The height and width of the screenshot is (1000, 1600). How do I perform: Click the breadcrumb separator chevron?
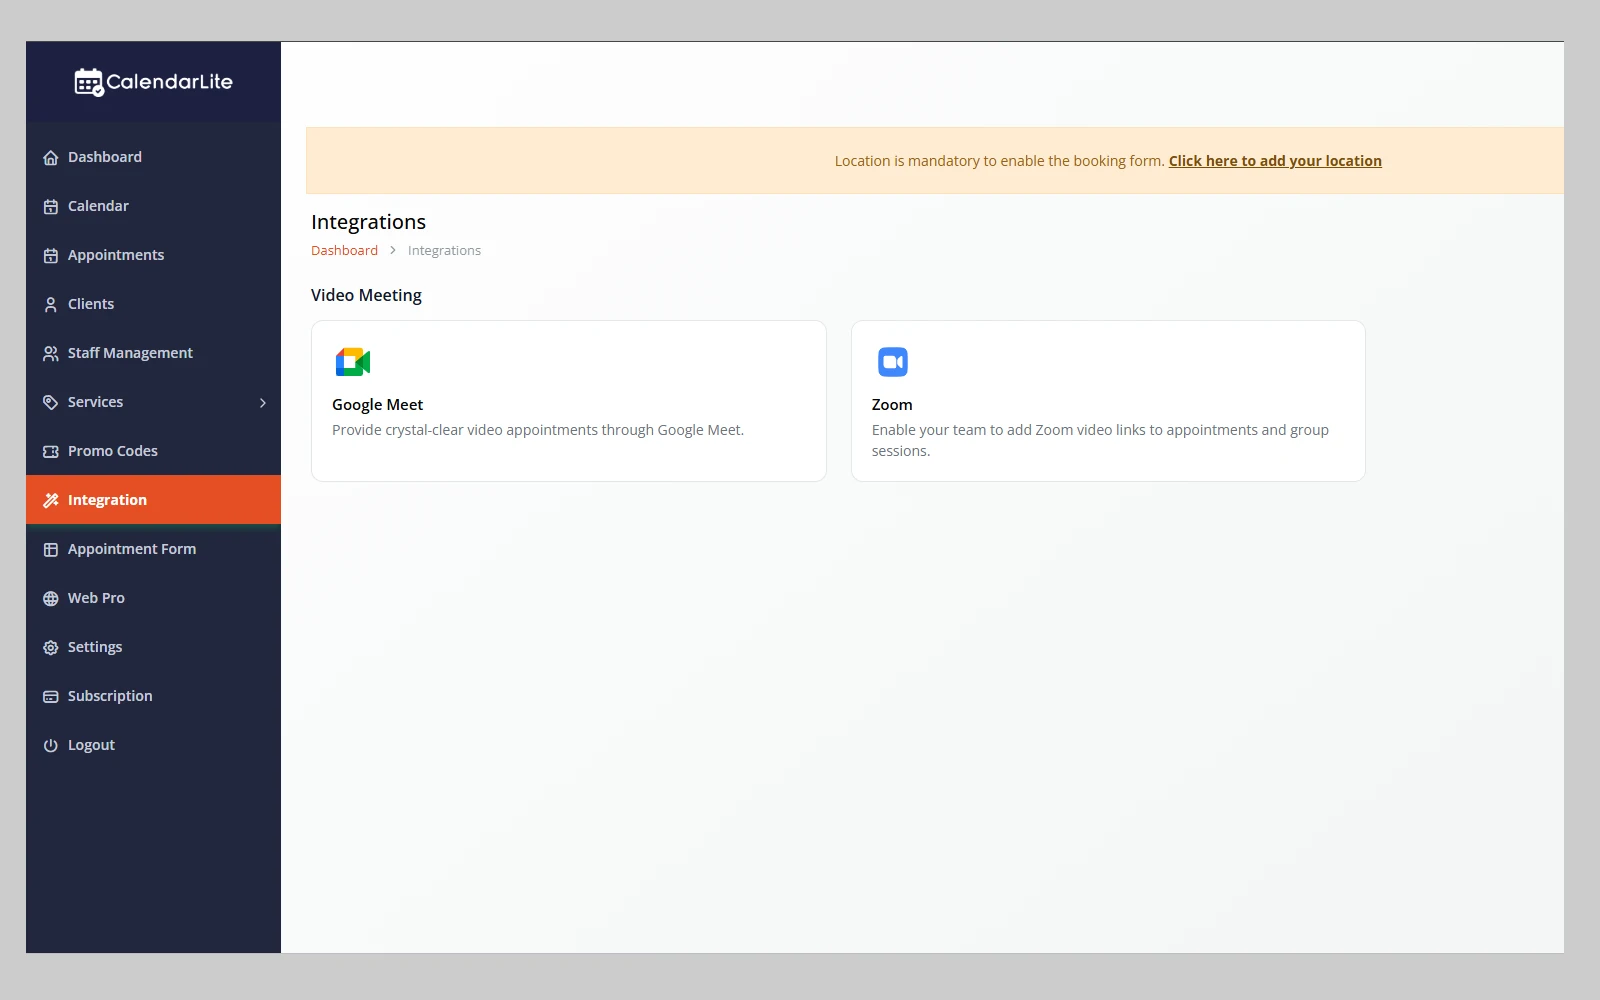(x=393, y=250)
